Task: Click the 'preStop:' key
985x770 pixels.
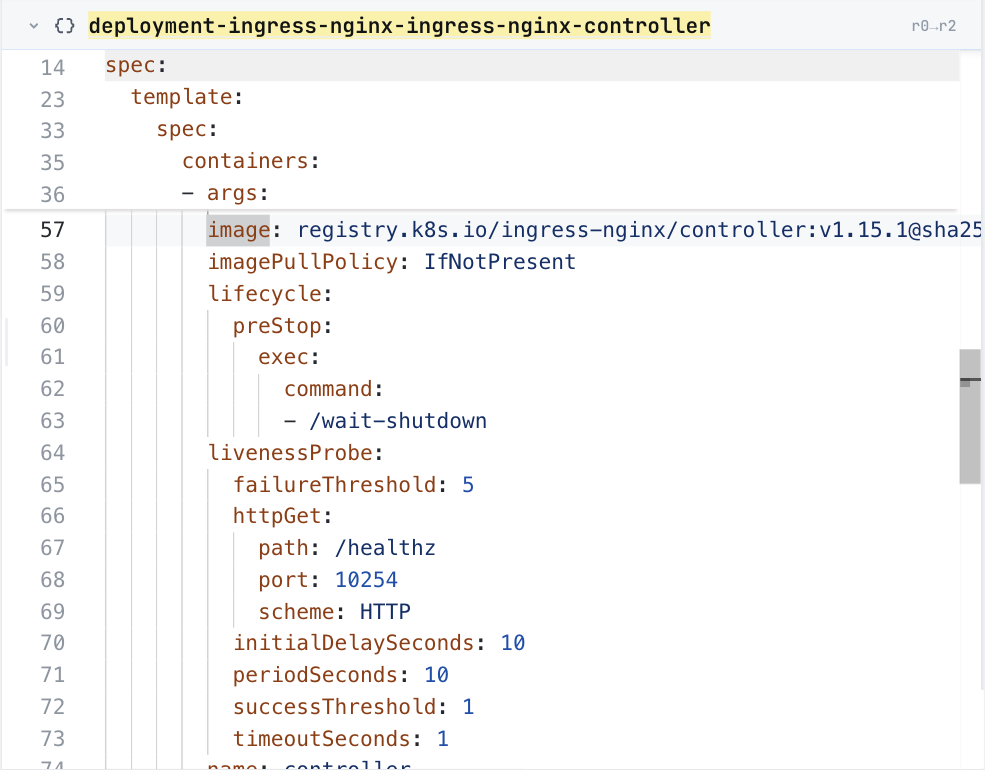Action: tap(282, 326)
